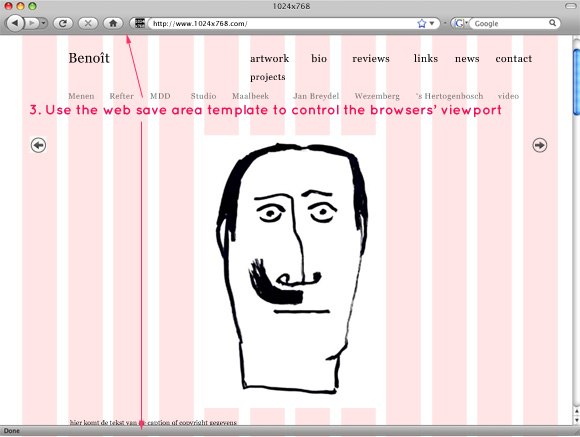Open the Menen project link
The image size is (580, 437).
[81, 96]
